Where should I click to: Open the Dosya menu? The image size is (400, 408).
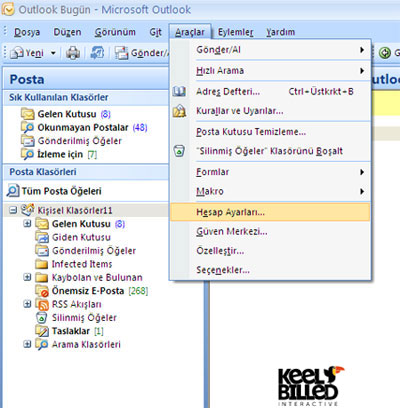27,32
